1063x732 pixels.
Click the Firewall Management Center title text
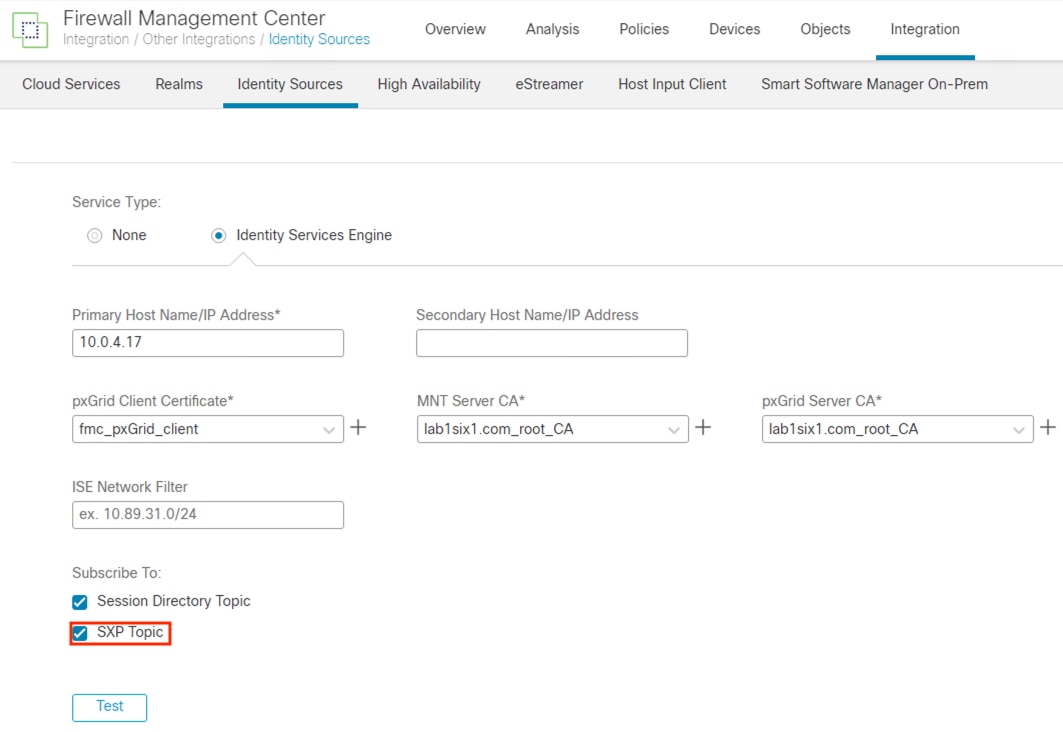point(194,18)
